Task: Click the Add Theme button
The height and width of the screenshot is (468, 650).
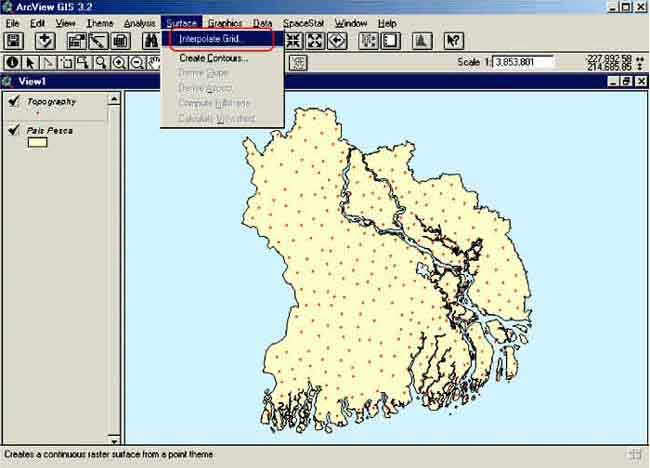Action: click(x=45, y=41)
